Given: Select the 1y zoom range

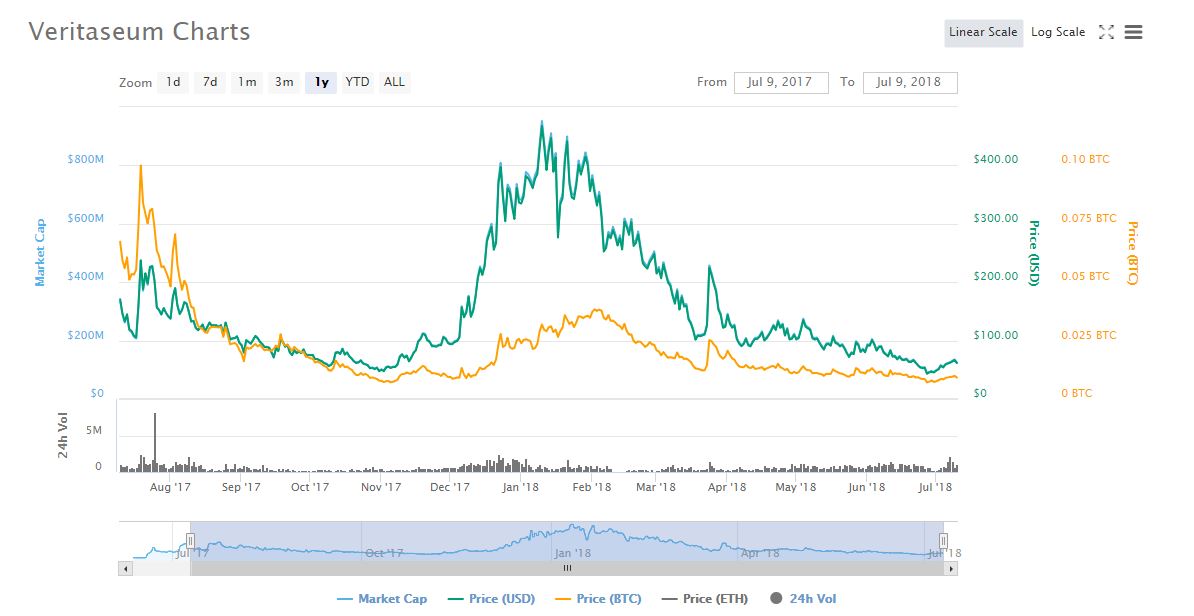Looking at the screenshot, I should pos(321,82).
